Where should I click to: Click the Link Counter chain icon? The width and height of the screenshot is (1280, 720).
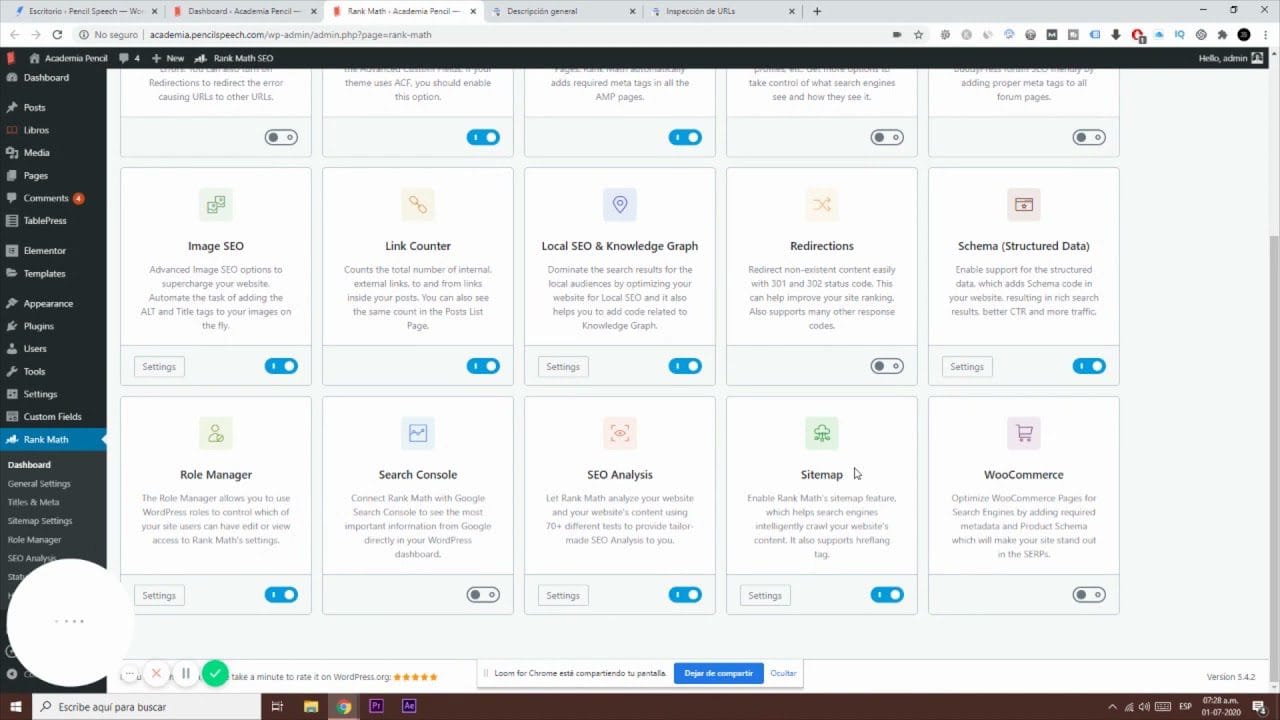click(418, 205)
